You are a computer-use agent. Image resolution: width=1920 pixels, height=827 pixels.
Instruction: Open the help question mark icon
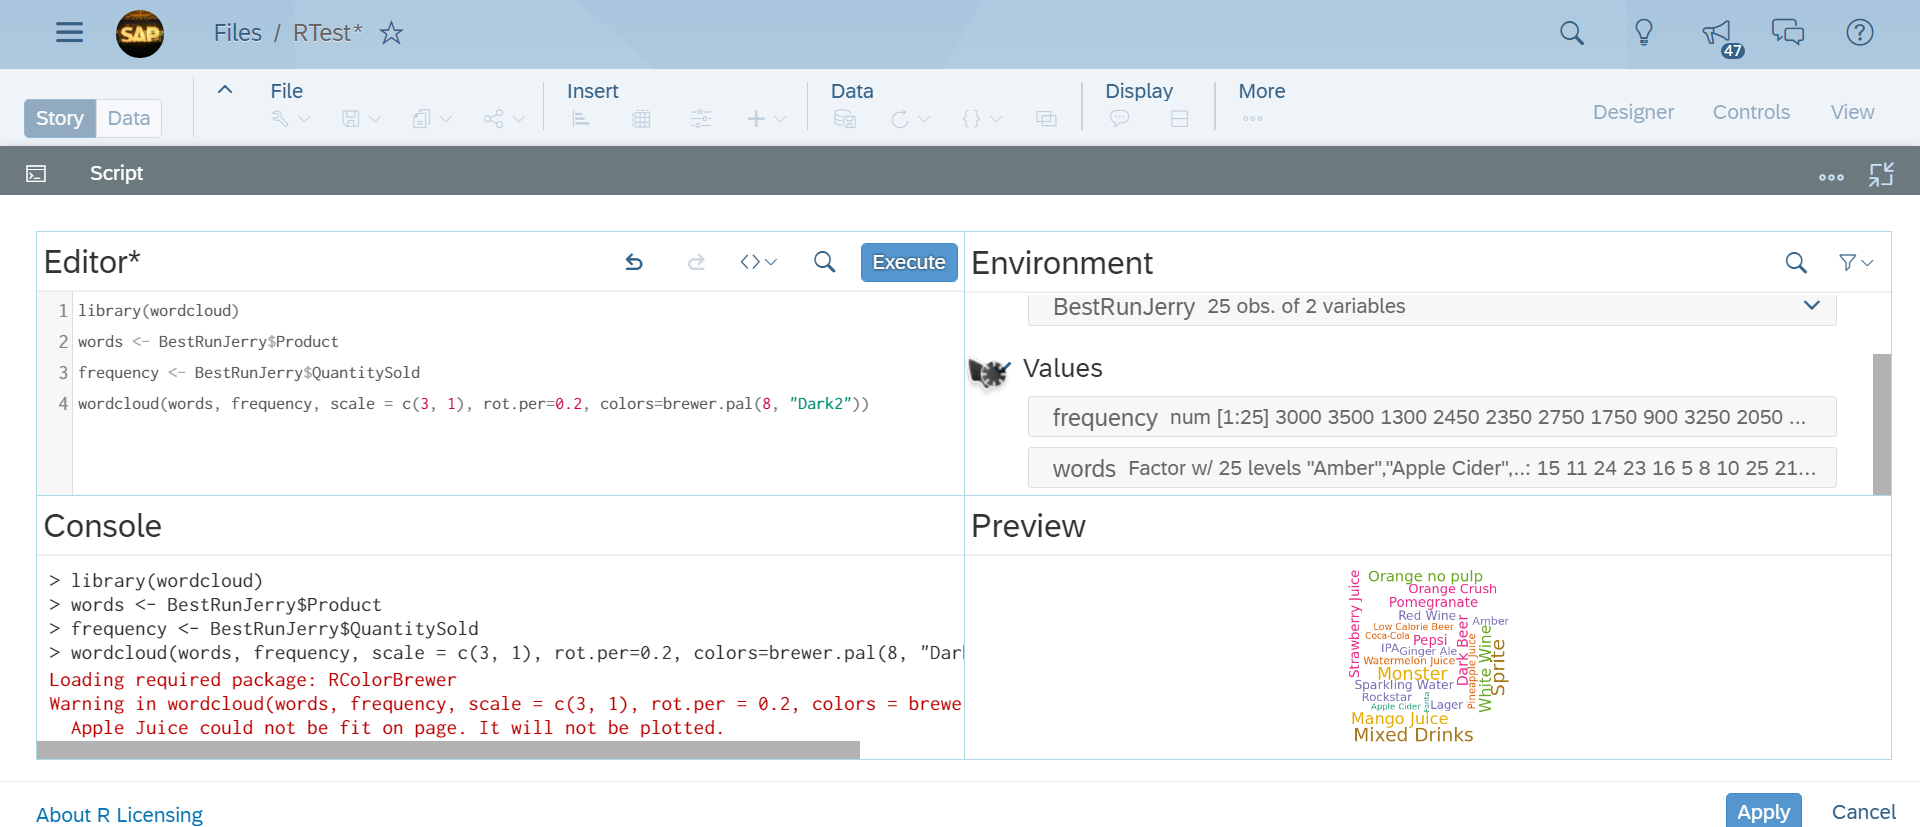tap(1860, 33)
